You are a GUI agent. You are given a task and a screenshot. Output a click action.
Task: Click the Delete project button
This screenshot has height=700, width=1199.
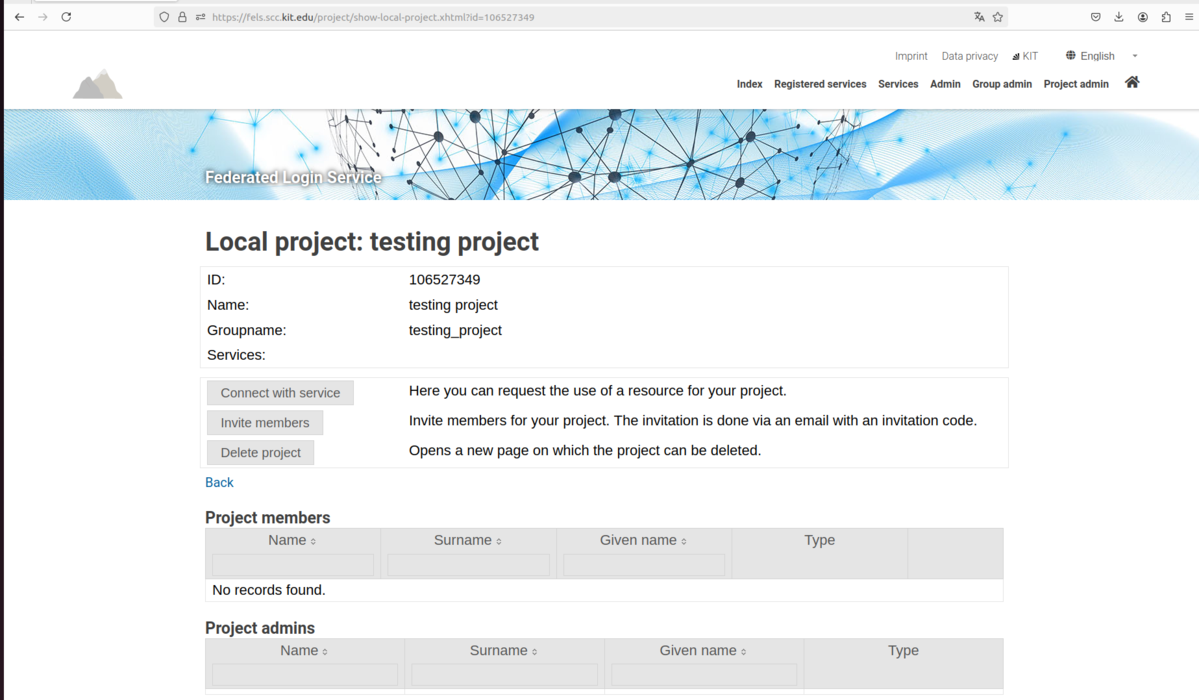(260, 452)
